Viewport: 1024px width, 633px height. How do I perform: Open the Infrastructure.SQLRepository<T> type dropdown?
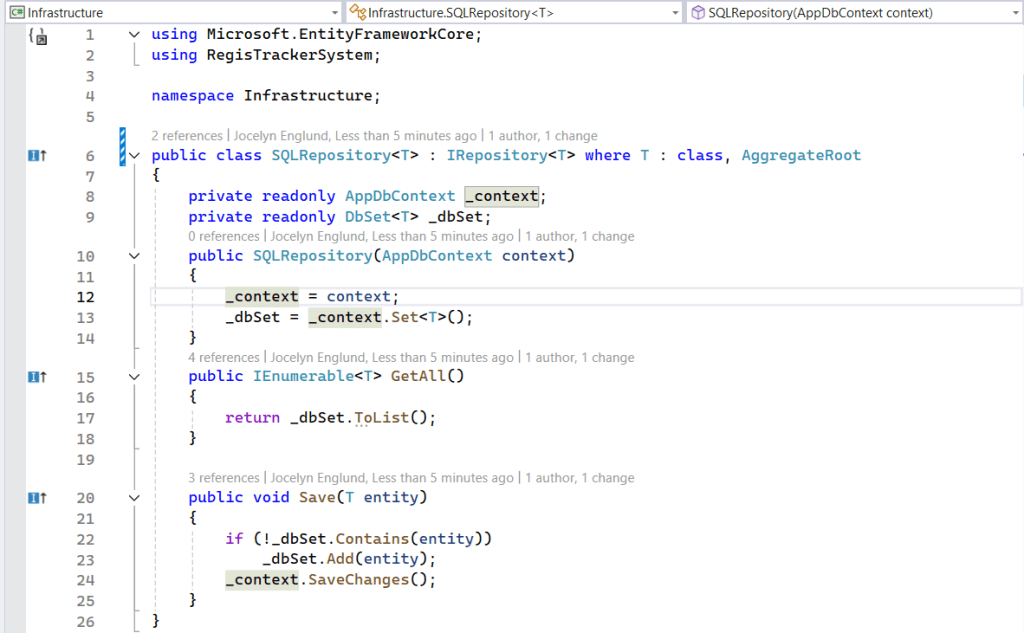point(513,12)
